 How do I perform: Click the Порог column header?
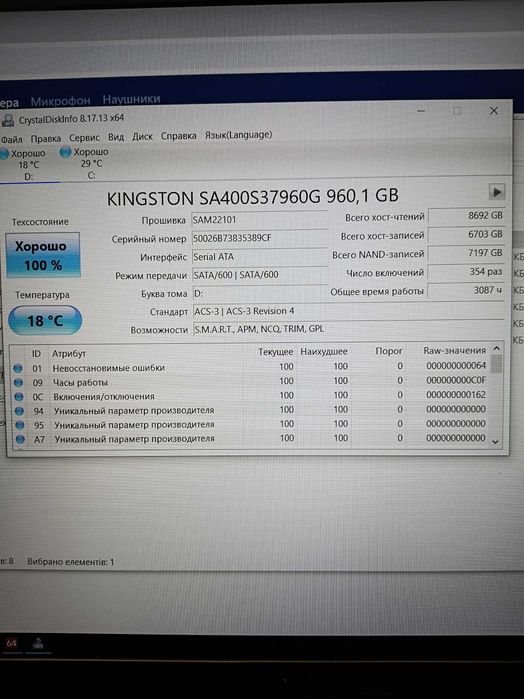click(389, 351)
